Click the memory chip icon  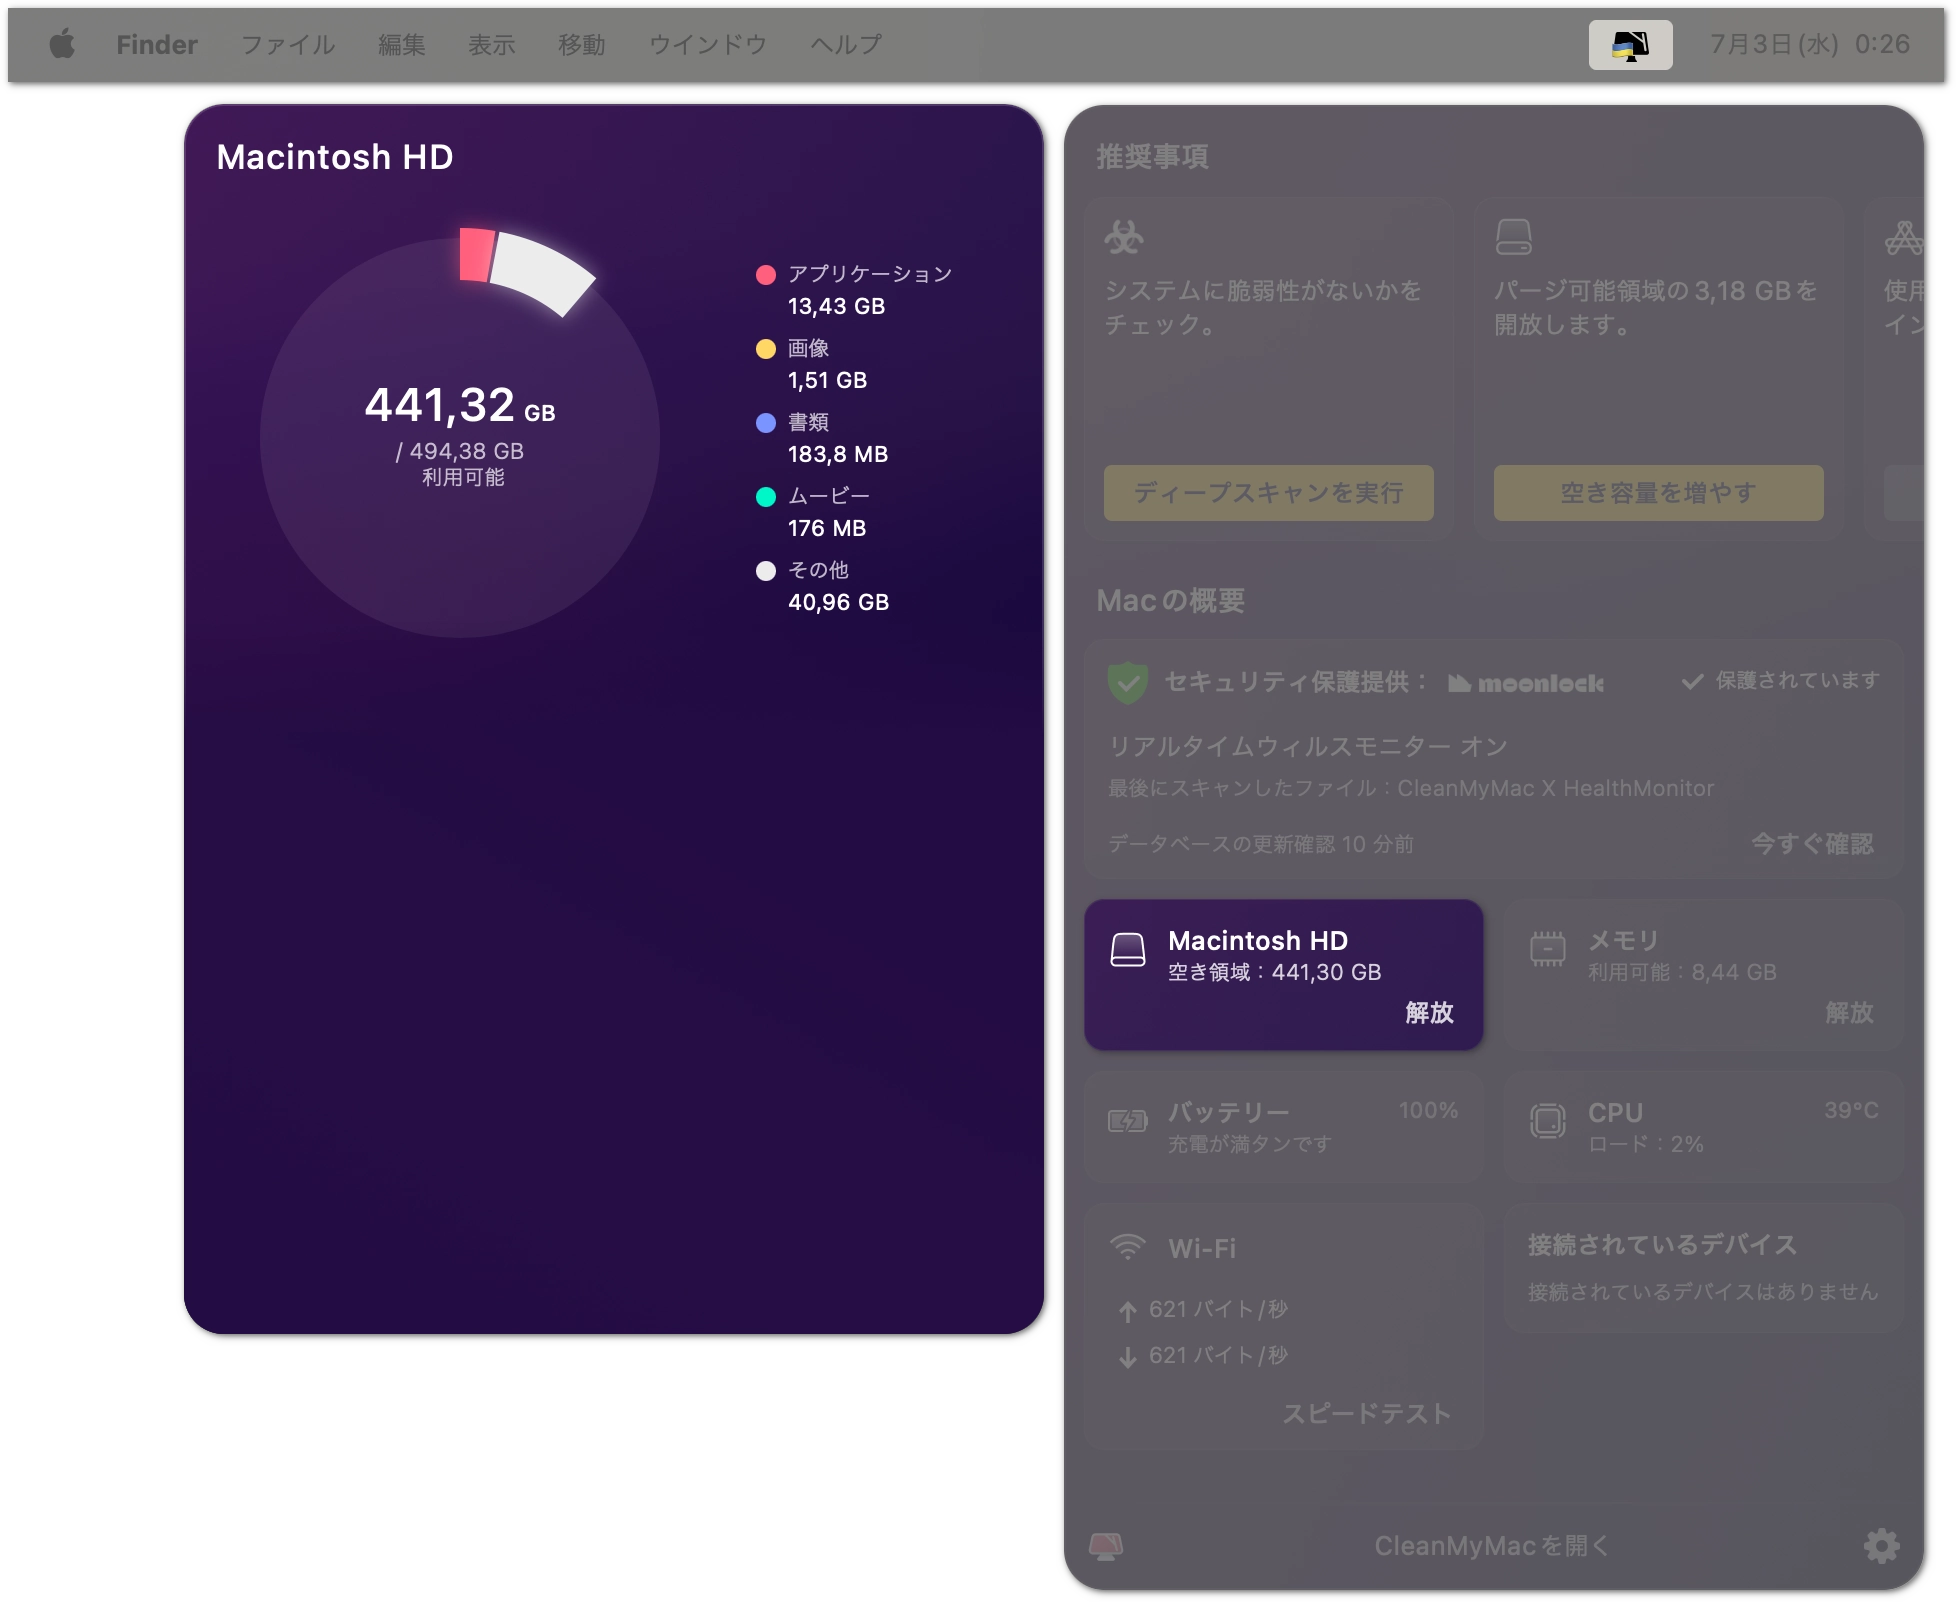[x=1547, y=948]
